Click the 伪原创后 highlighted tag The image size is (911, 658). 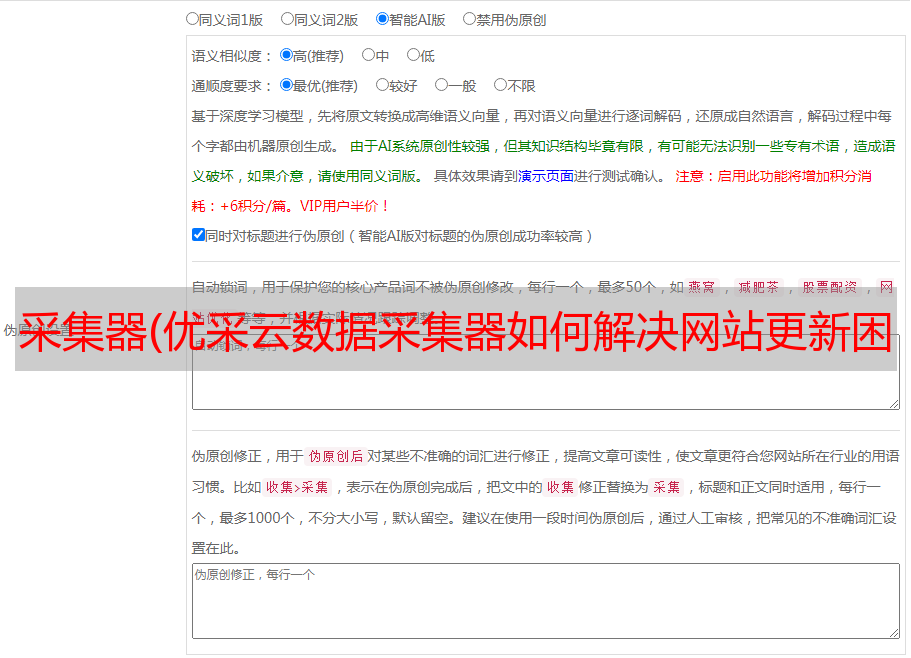point(336,456)
